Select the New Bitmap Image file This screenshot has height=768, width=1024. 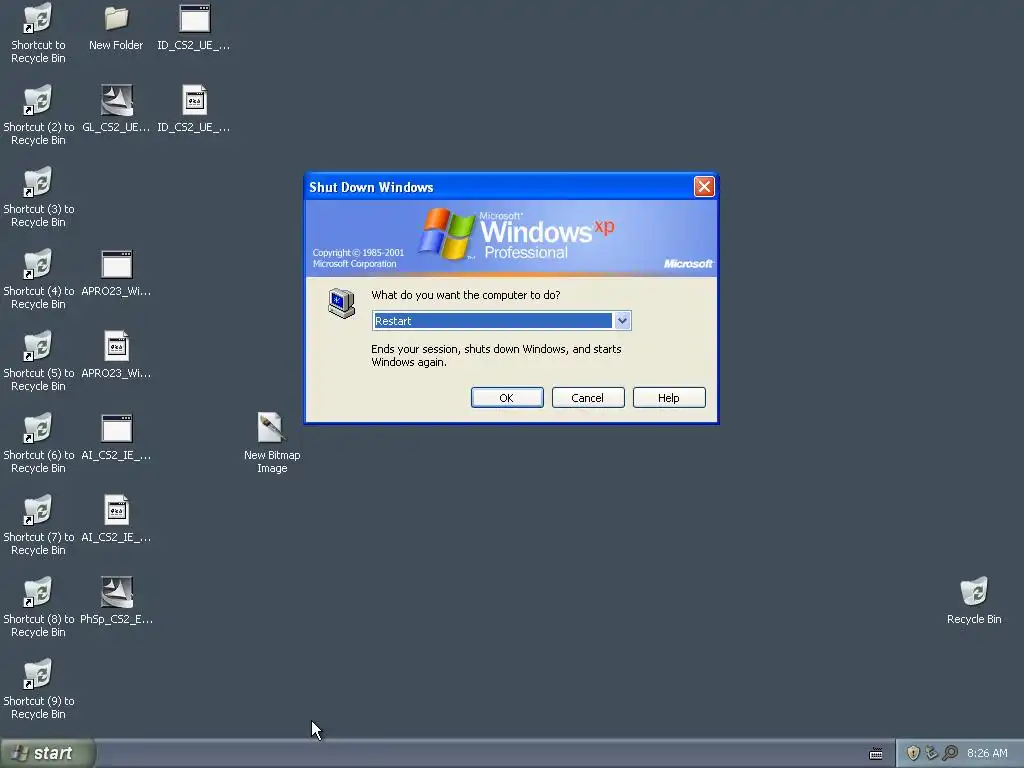(x=272, y=443)
